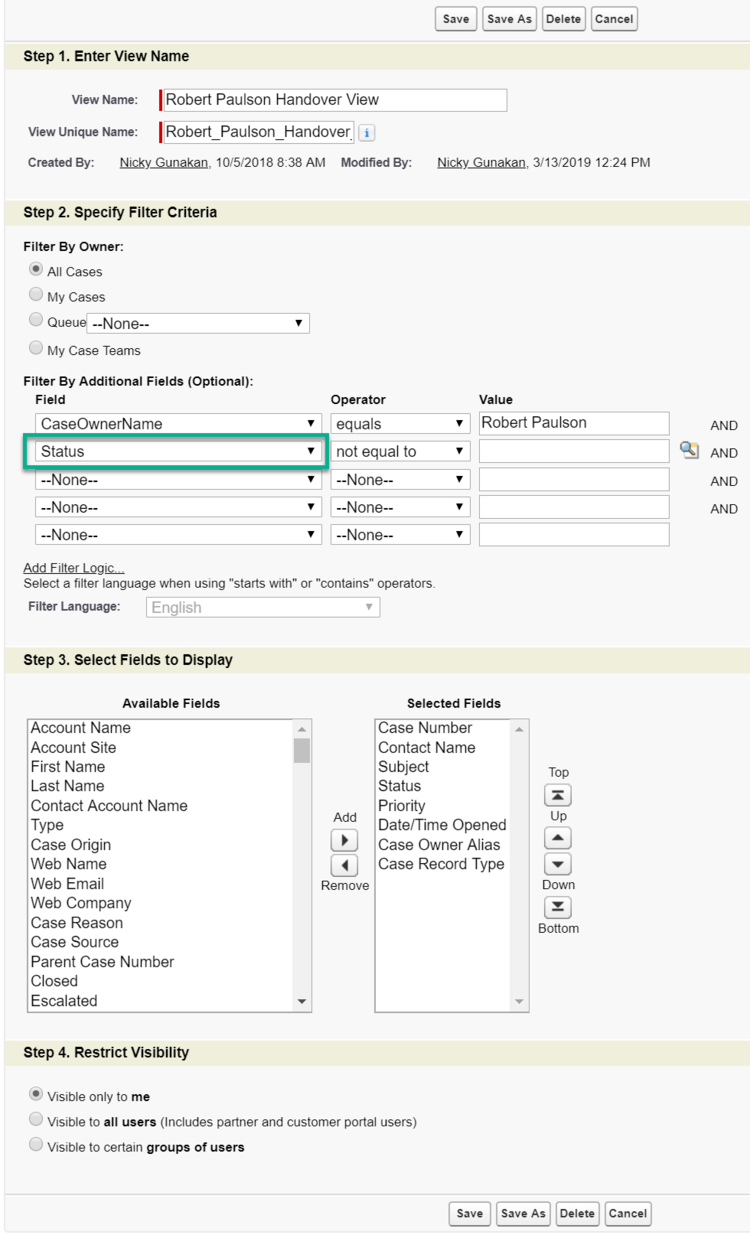Viewport: 750px width, 1235px height.
Task: Select the My Cases radio option
Action: point(36,295)
